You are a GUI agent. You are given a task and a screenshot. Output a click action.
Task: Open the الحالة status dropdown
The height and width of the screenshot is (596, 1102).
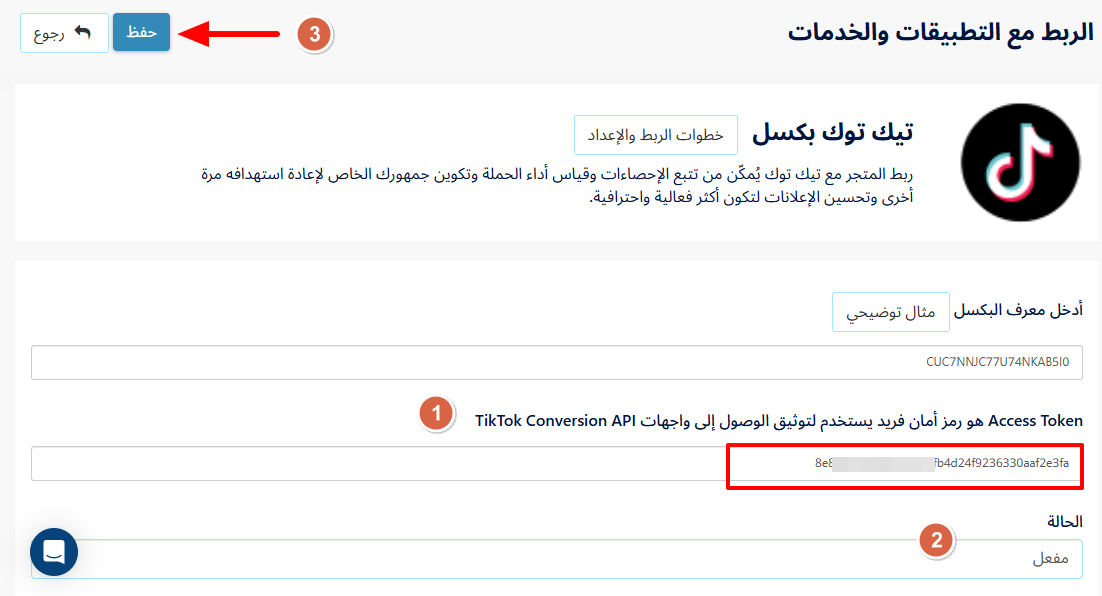tap(557, 559)
